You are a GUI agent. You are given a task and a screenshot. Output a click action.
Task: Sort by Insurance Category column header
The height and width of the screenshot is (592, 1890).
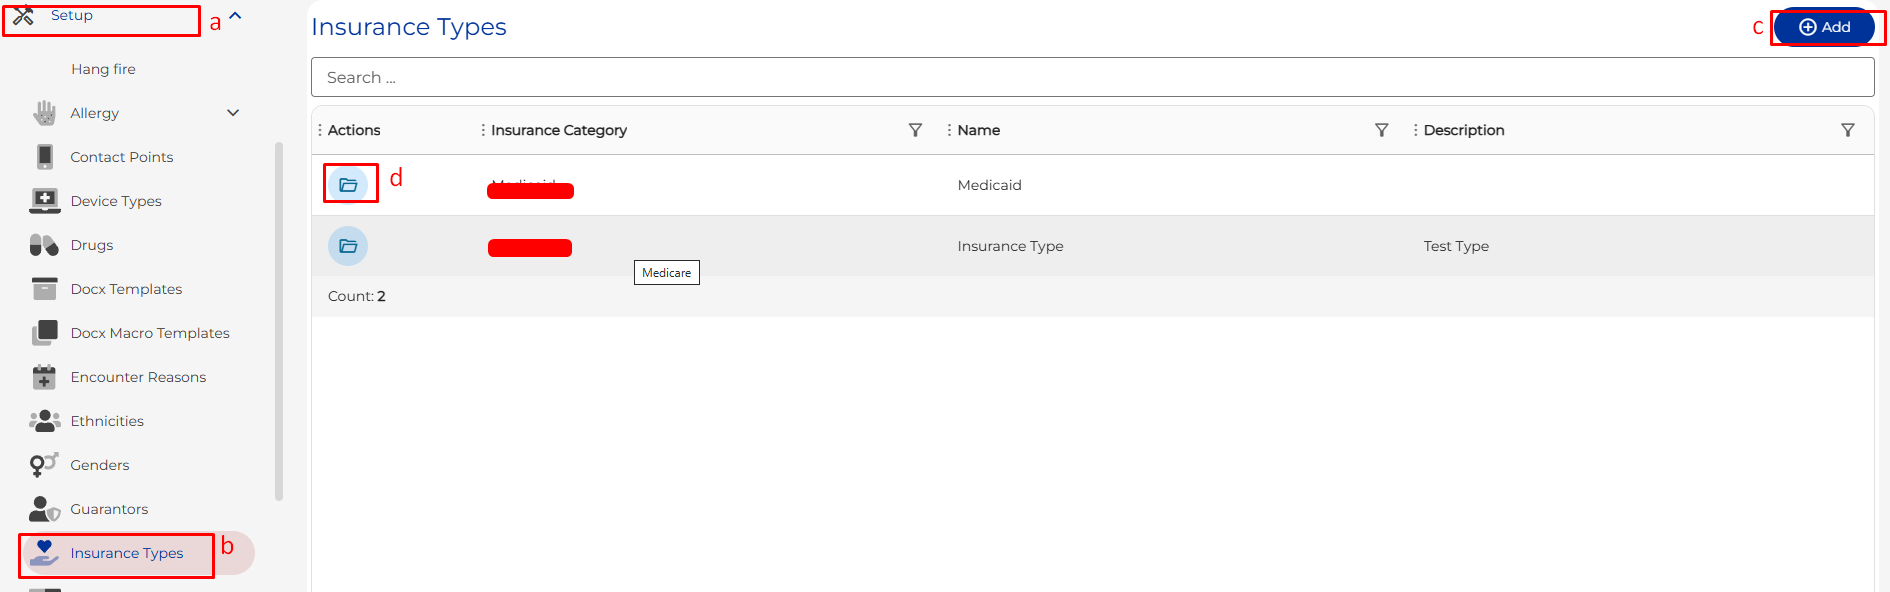559,130
